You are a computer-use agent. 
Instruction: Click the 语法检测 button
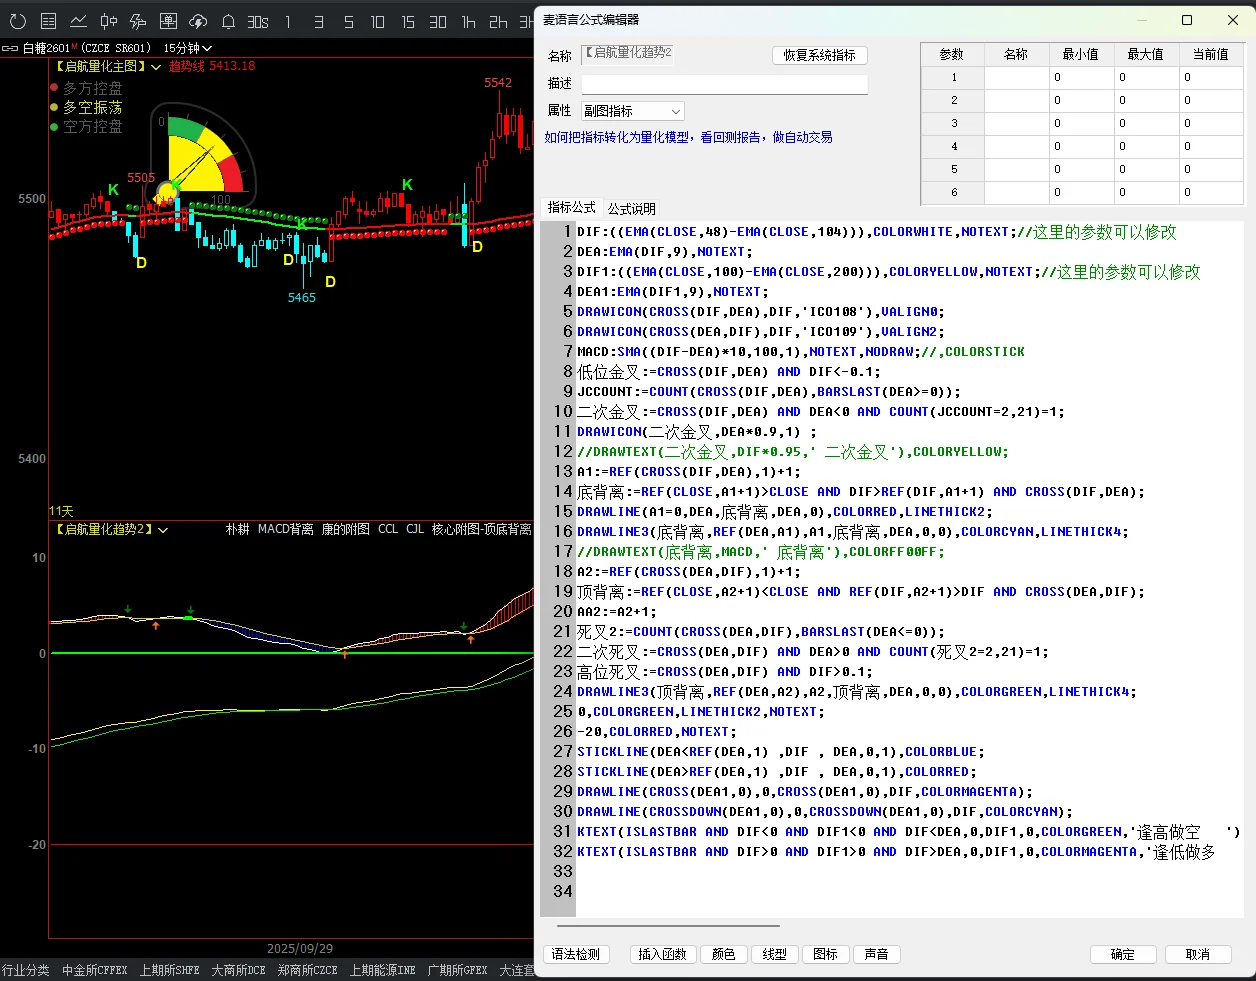pos(576,954)
